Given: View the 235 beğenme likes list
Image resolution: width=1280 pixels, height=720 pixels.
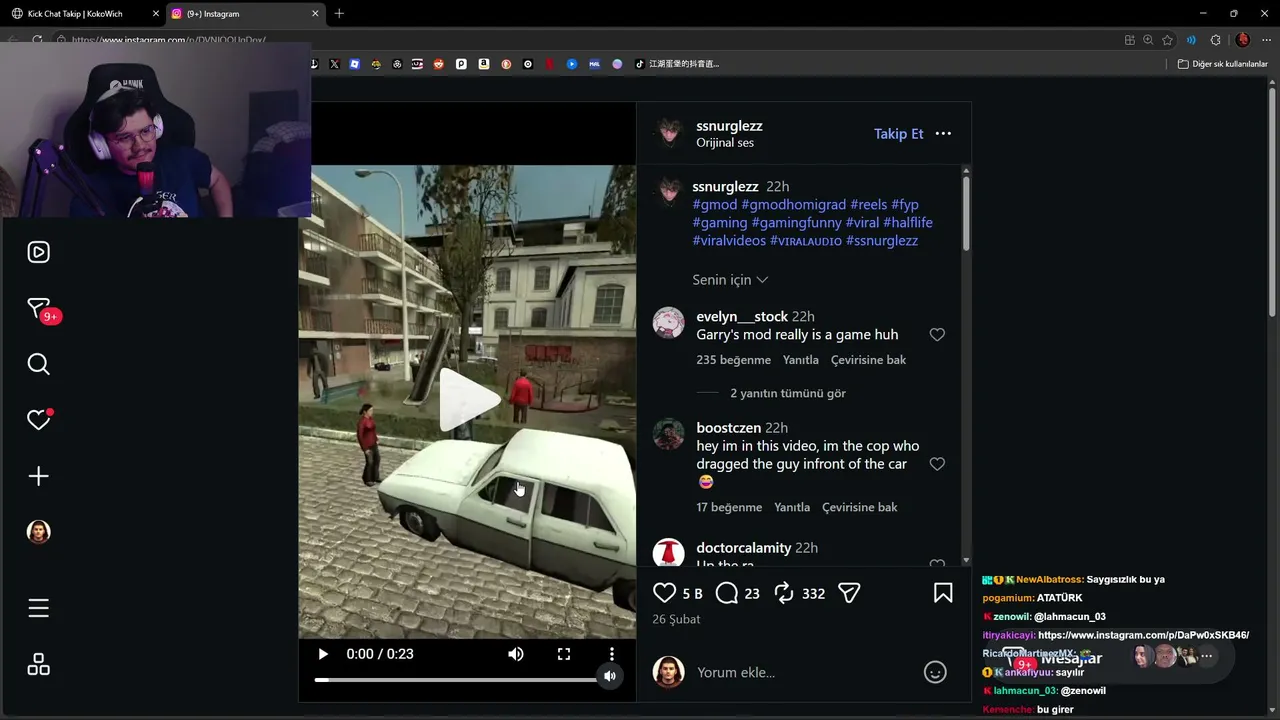Looking at the screenshot, I should [733, 360].
